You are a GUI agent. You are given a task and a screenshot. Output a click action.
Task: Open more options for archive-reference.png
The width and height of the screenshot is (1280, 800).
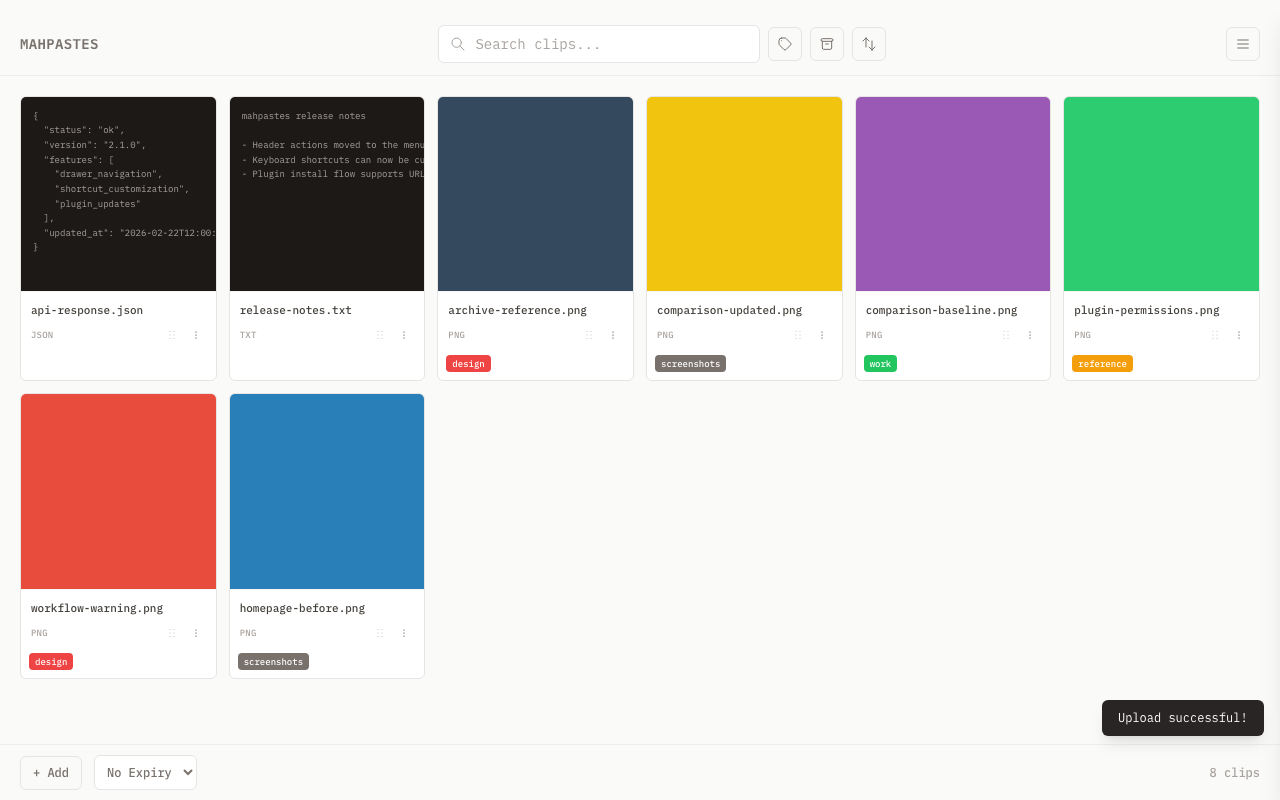(x=613, y=335)
